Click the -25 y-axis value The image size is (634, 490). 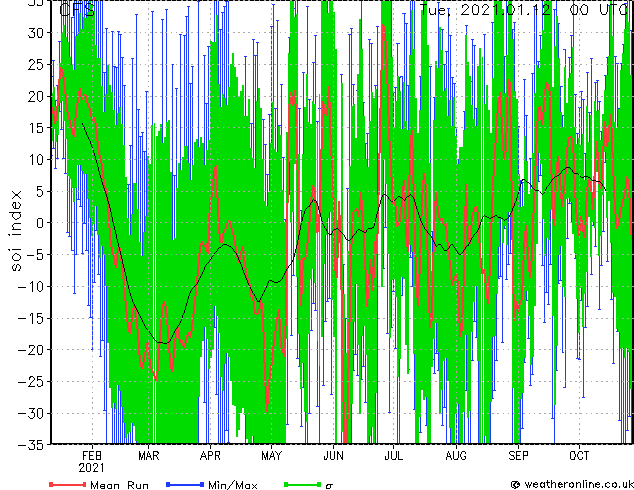pyautogui.click(x=32, y=382)
